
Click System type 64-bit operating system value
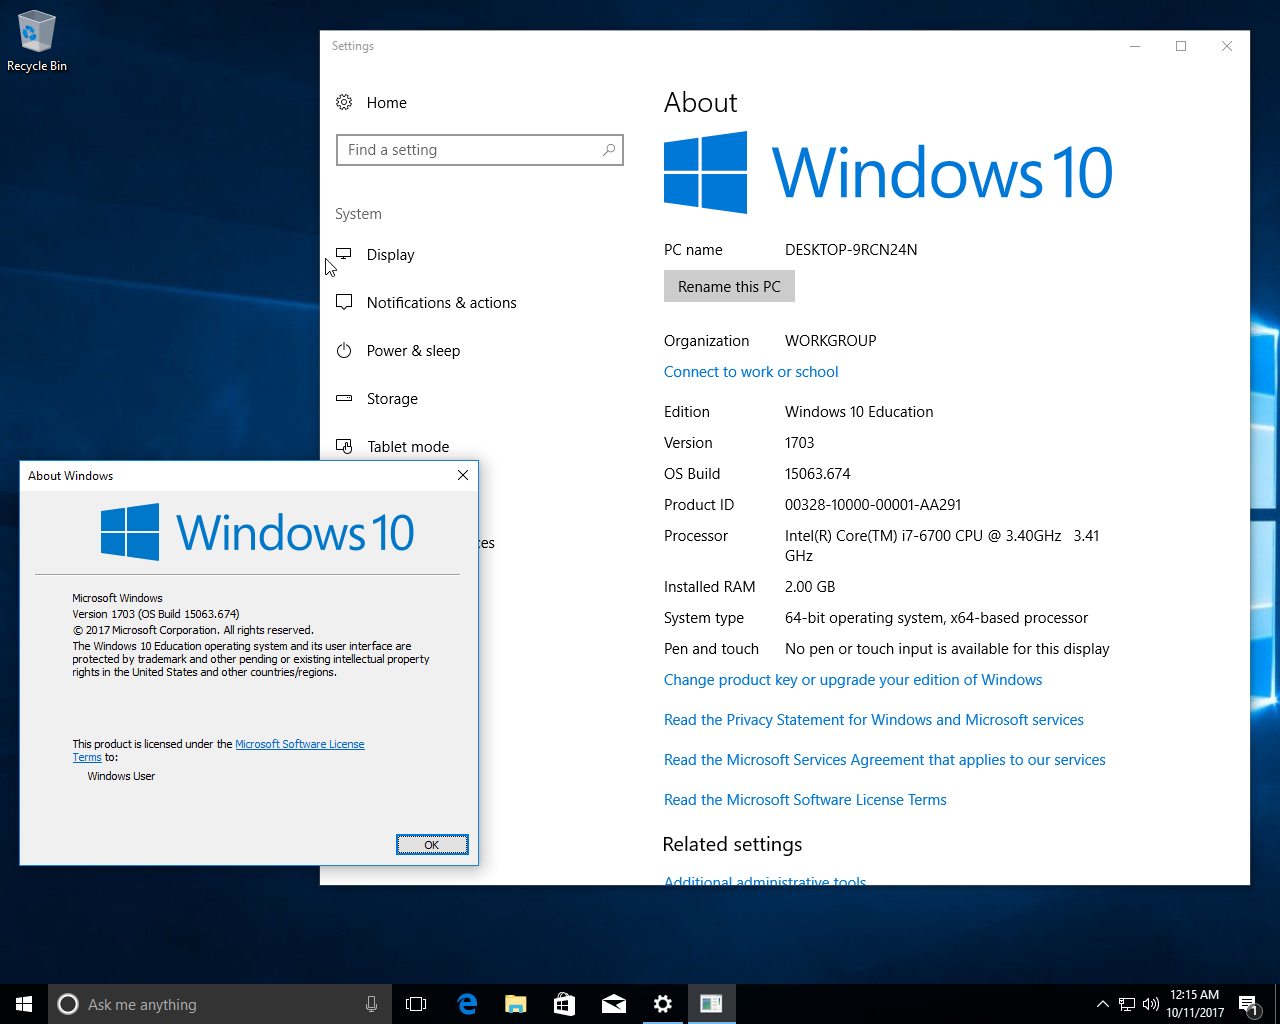tap(937, 618)
